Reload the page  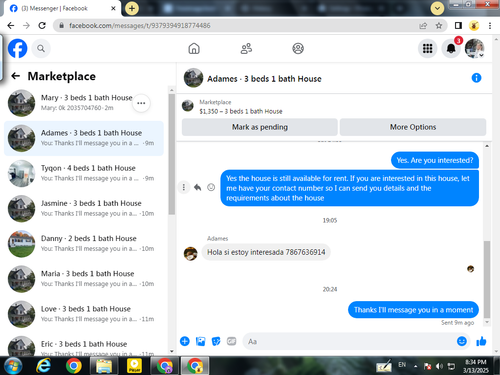tap(42, 26)
